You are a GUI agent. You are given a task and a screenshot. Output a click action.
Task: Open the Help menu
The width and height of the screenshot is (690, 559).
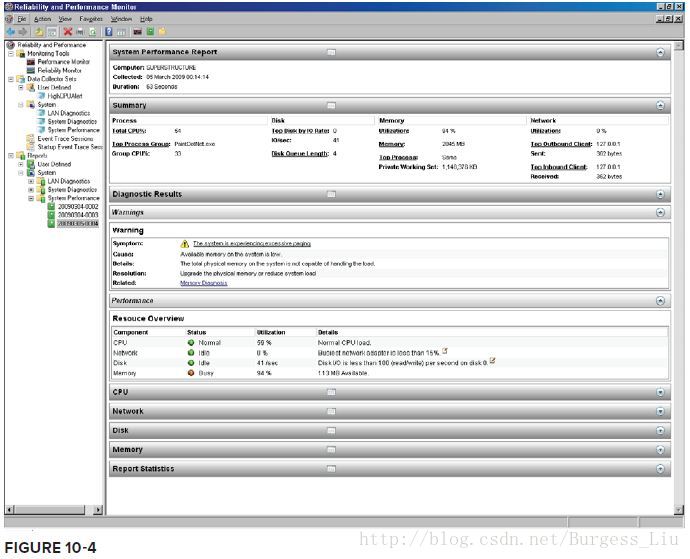[x=146, y=19]
